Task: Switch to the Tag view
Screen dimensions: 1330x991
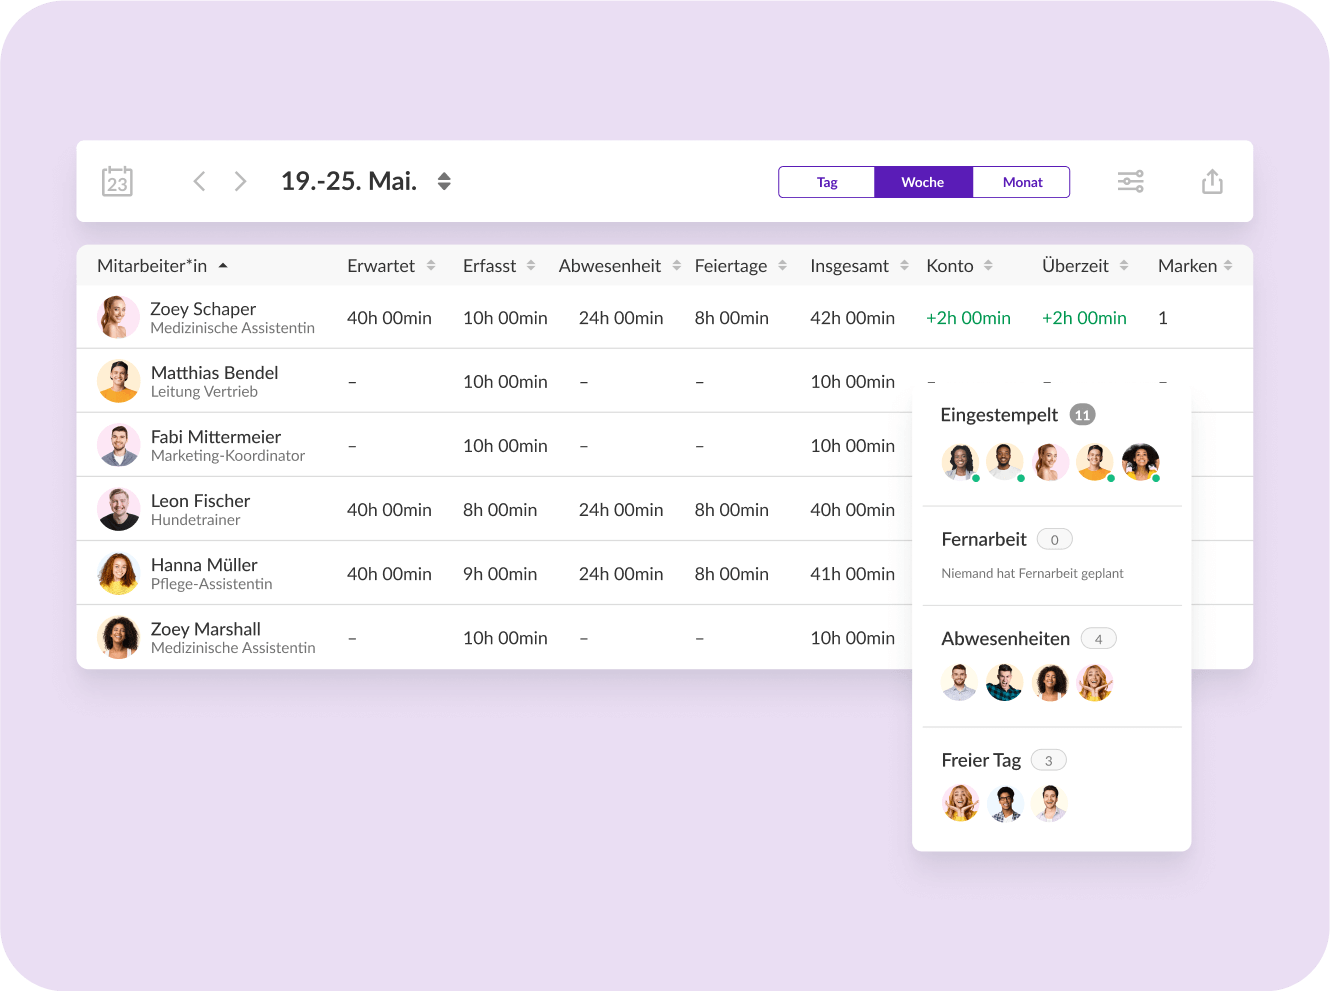Action: point(827,181)
